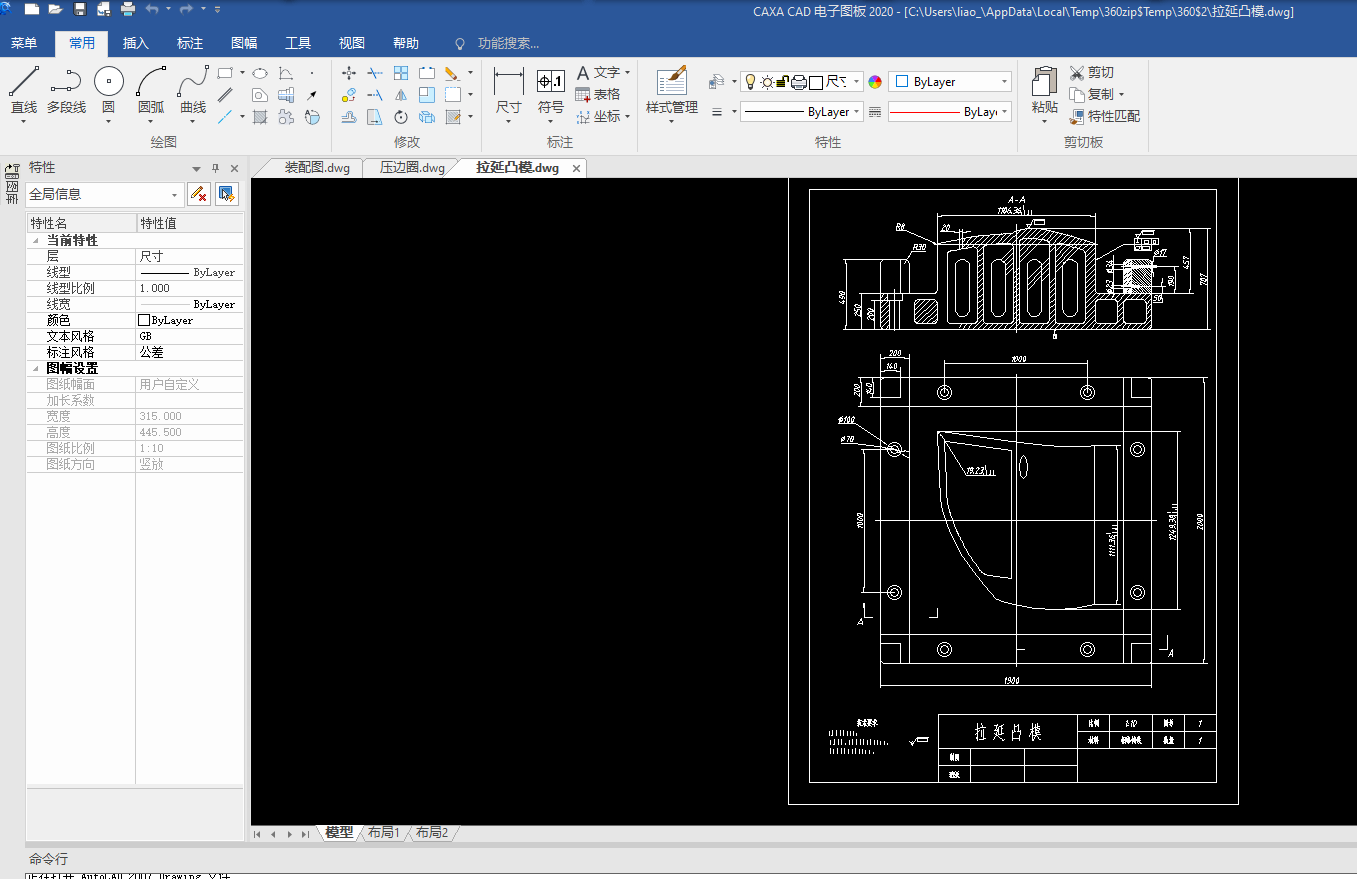Click the save icon in quick access toolbar
The image size is (1357, 879).
80,9
